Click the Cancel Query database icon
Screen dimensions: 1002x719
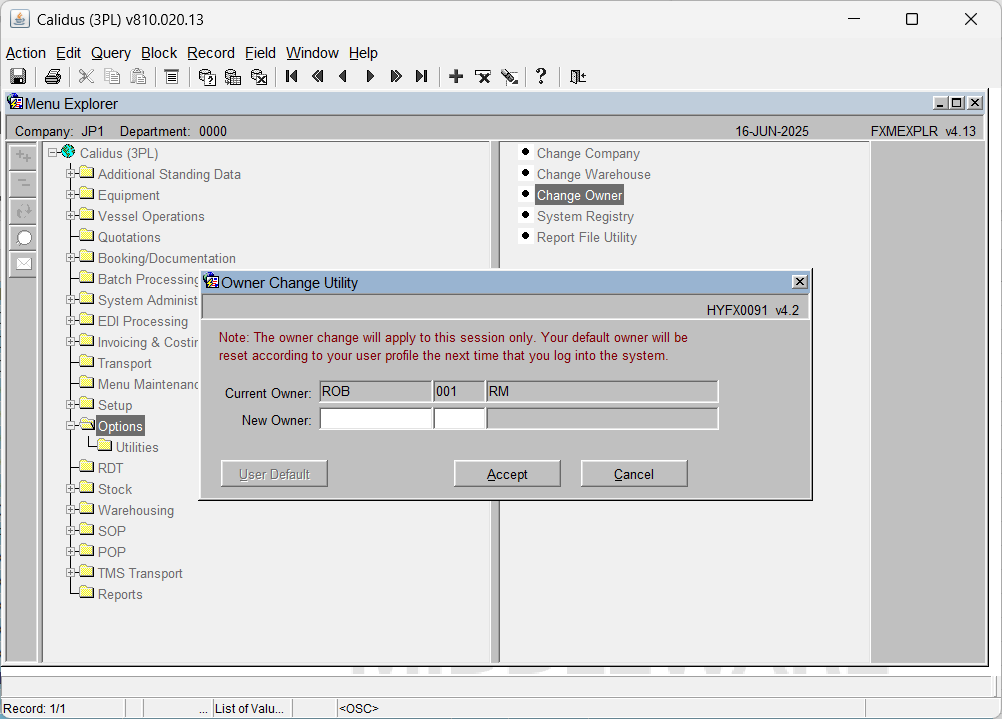259,77
